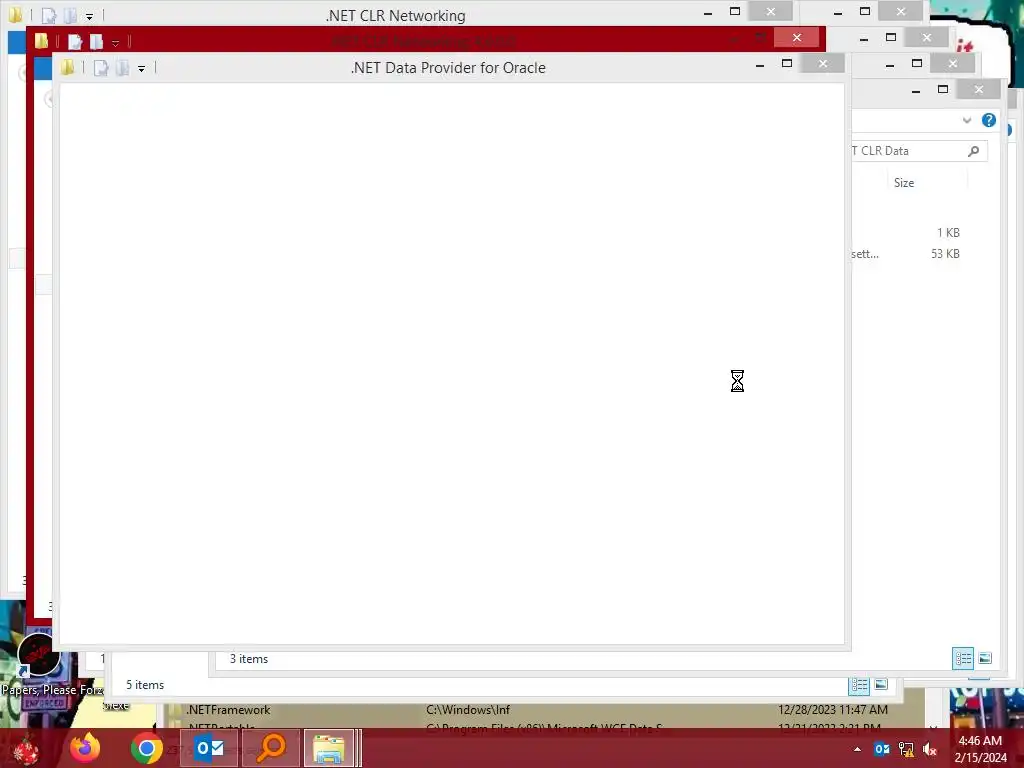Minimize the .NET CLR Networking window

pos(708,12)
